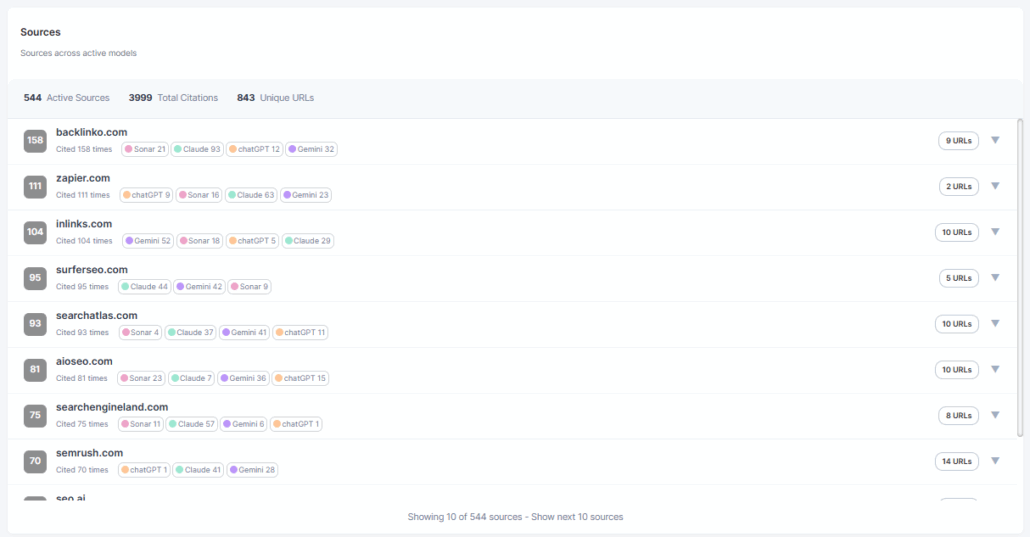This screenshot has width=1030, height=537.
Task: Click chatGPT 9 tag on zapier.com
Action: point(146,195)
